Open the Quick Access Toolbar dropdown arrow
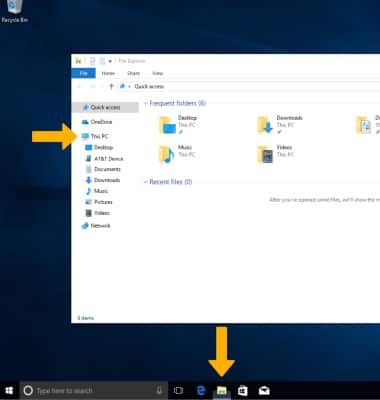Screen dimensions: 380x400 (110, 61)
